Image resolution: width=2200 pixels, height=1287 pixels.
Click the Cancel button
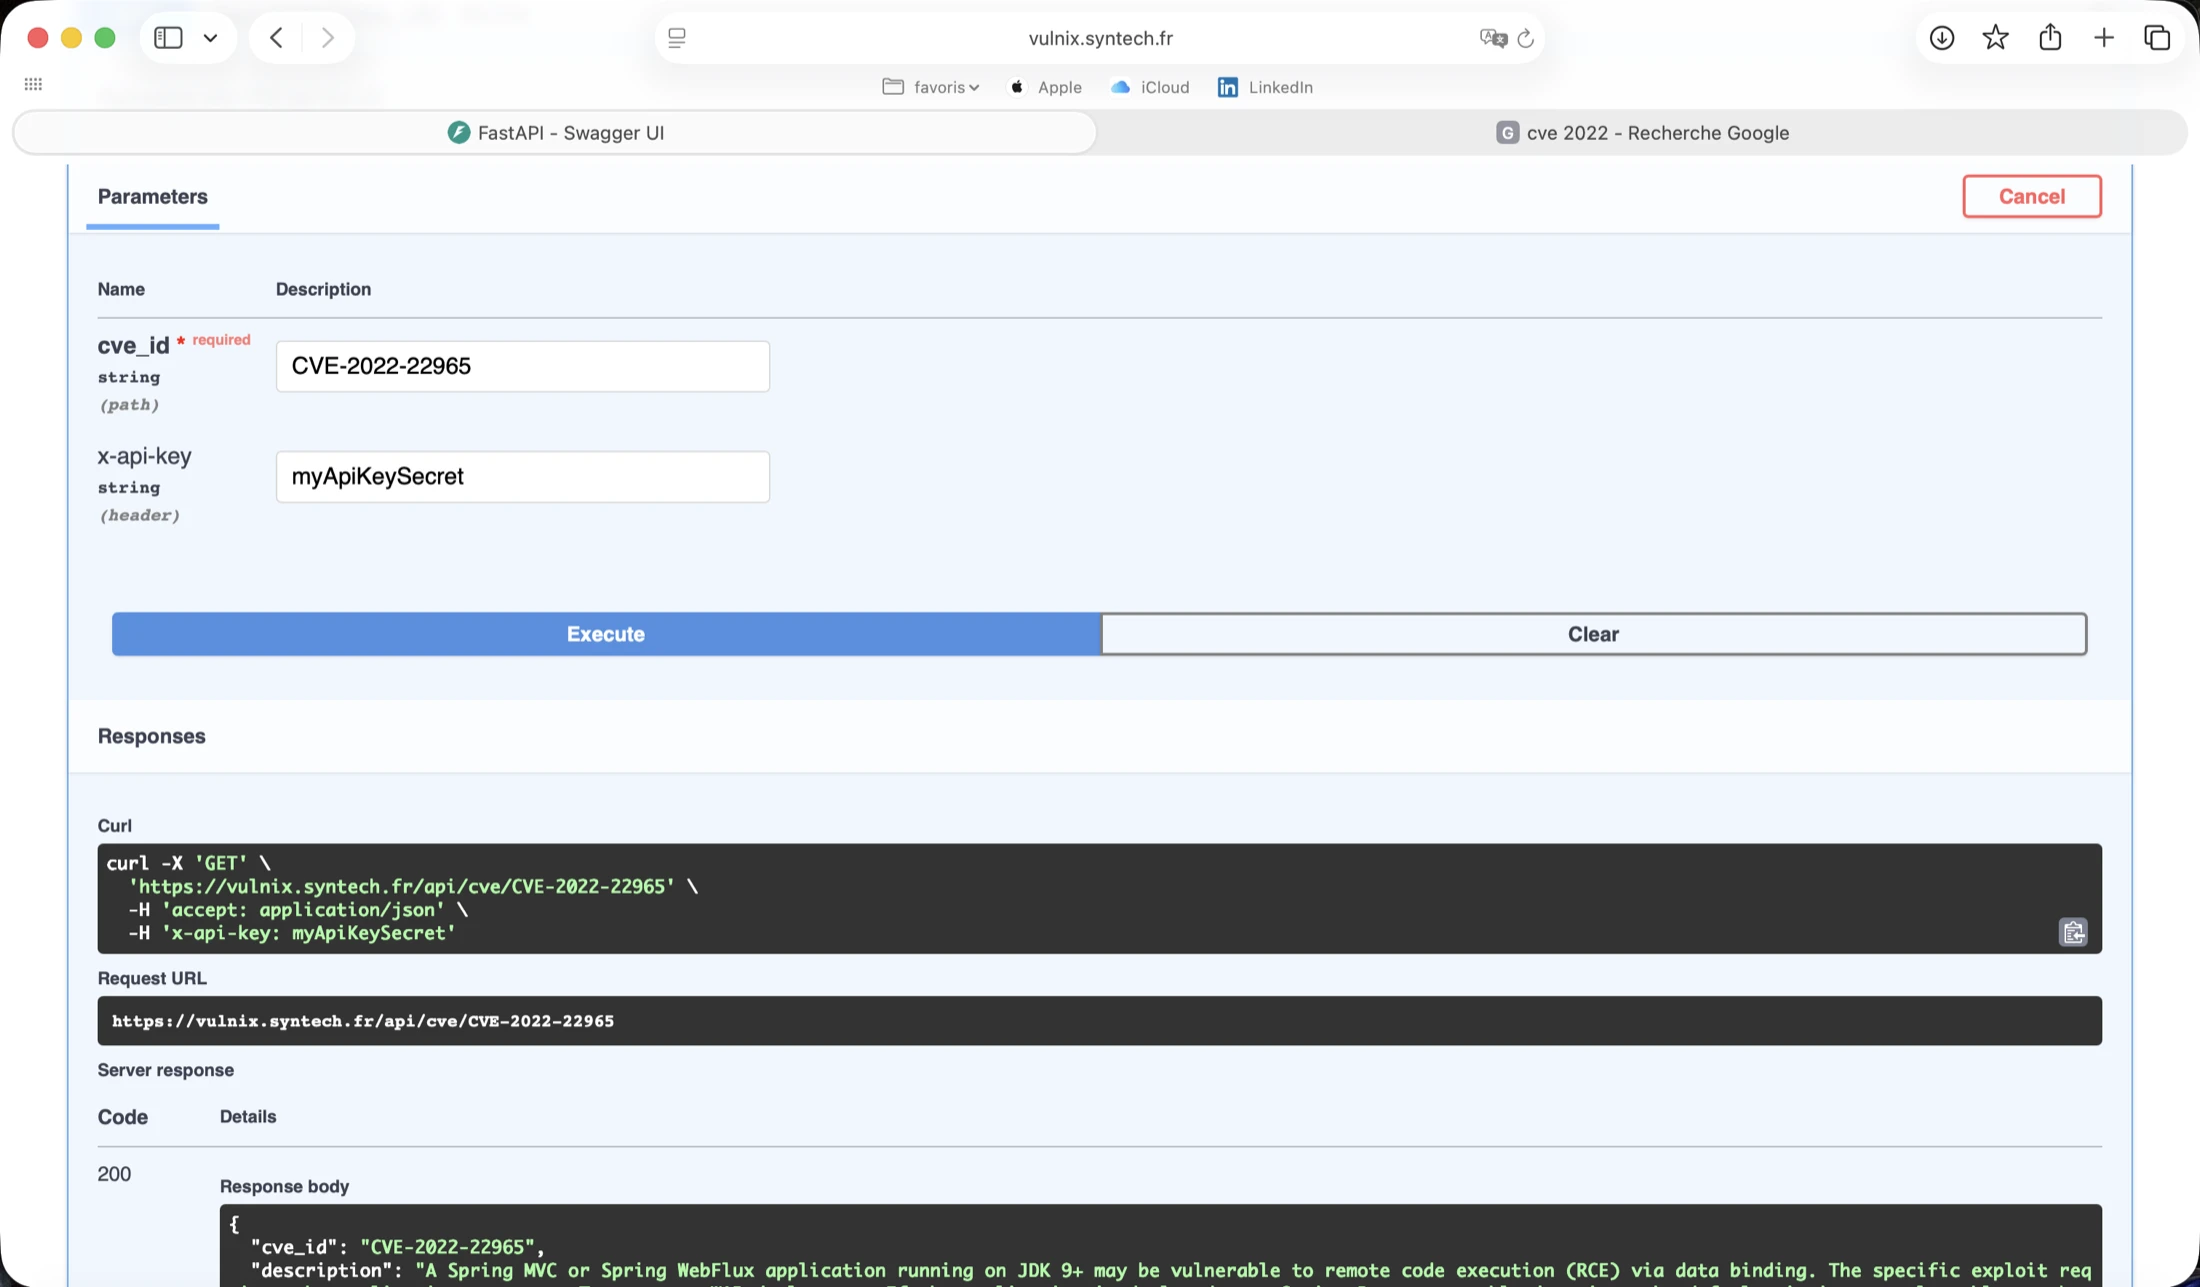(x=2031, y=196)
